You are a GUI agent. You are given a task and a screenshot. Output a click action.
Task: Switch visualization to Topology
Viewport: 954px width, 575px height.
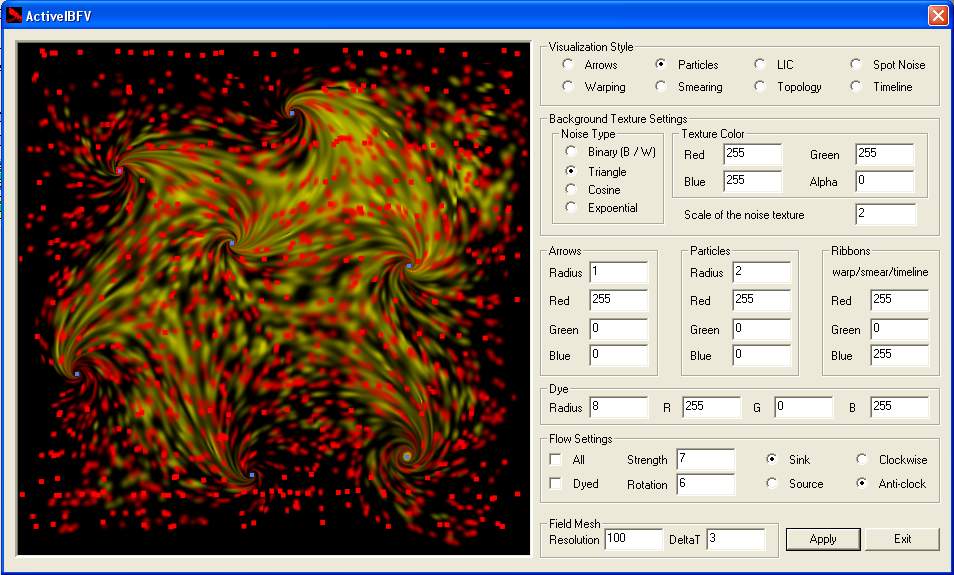coord(761,87)
